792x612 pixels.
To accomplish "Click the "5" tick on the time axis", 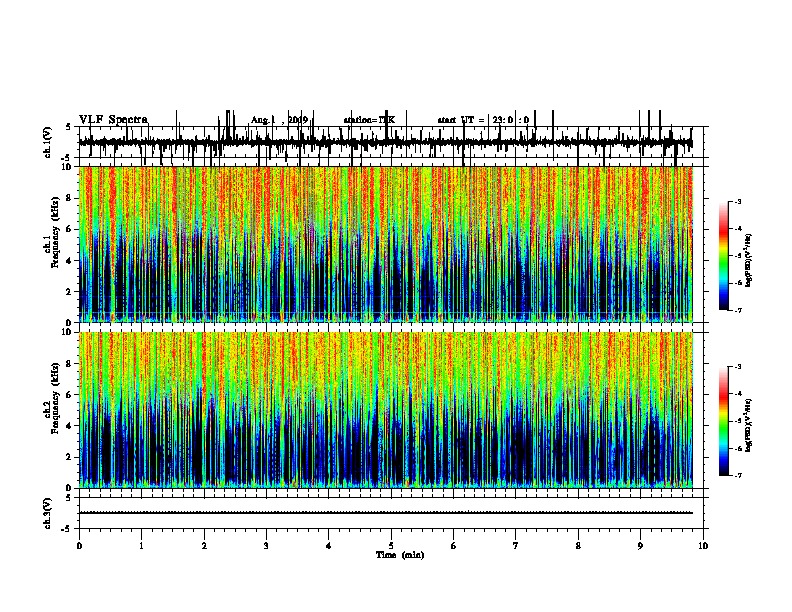I will coord(391,546).
